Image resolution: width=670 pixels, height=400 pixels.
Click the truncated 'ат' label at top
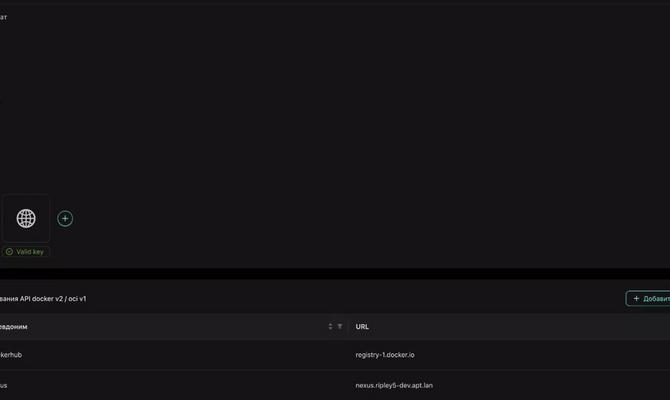click(3, 17)
